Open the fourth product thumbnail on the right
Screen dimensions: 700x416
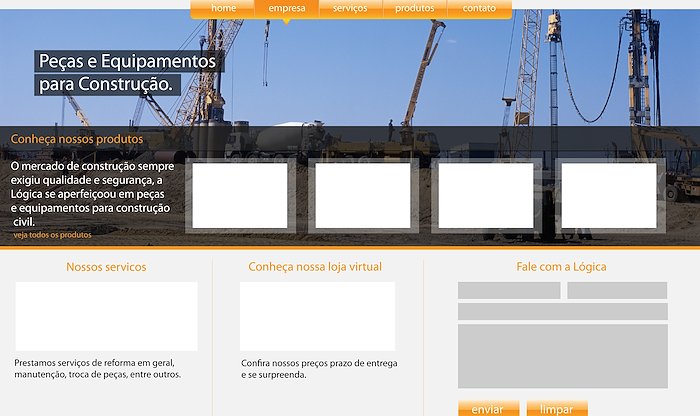(x=609, y=196)
